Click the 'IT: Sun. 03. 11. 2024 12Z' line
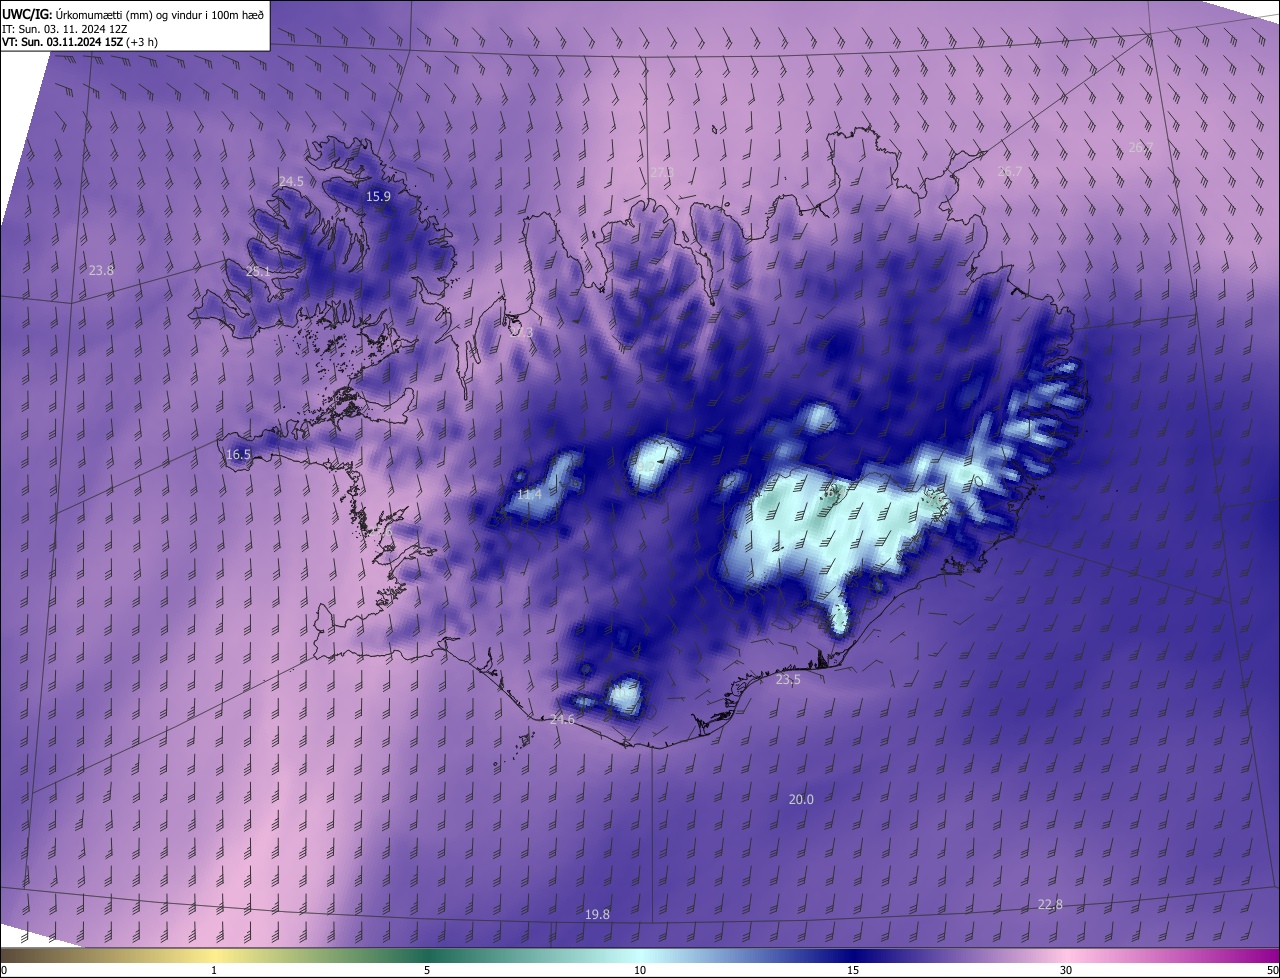Image resolution: width=1280 pixels, height=978 pixels. [x=65, y=28]
